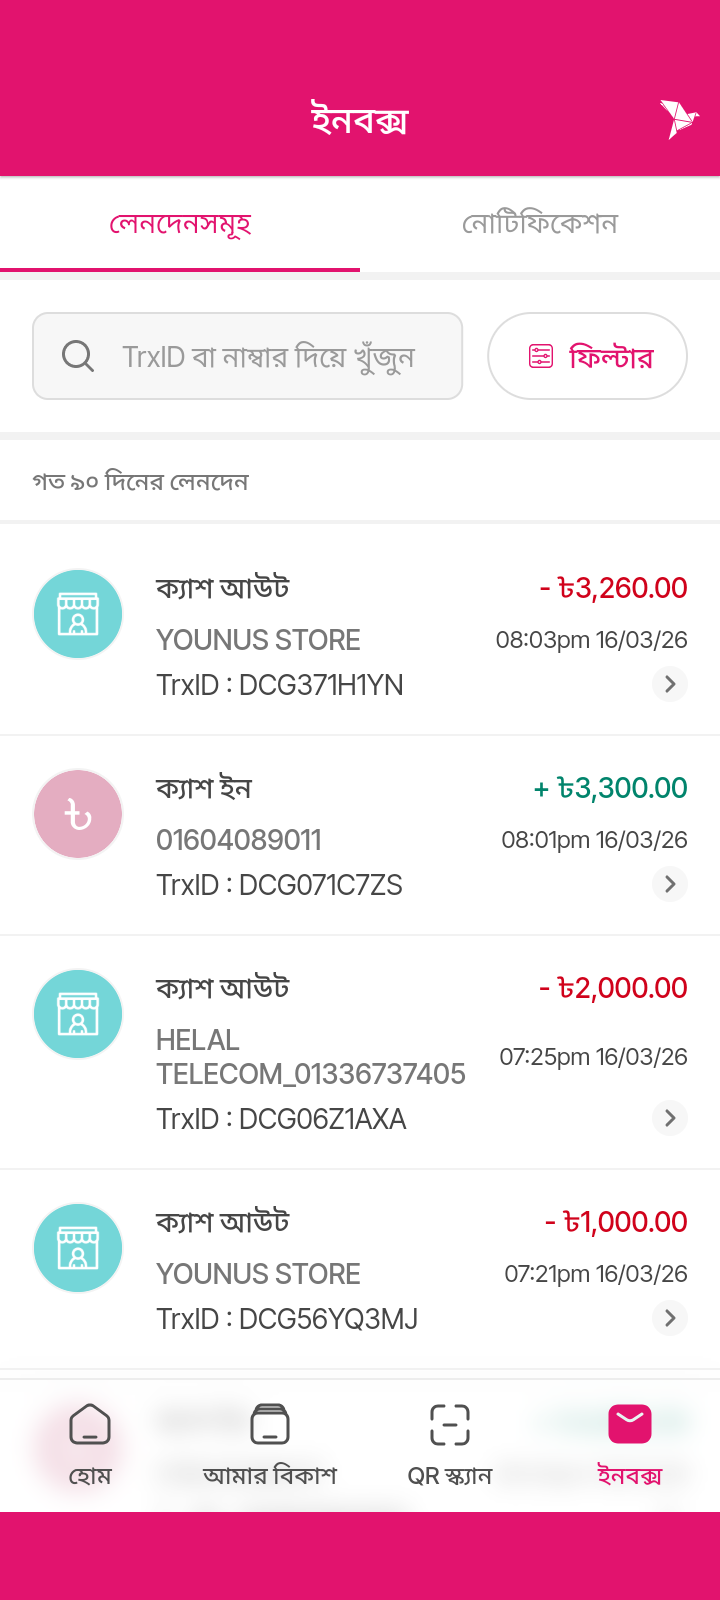Open the ৳1,000.00 YOUNUS STORE cash out entry
The image size is (720, 1600).
[x=360, y=1270]
